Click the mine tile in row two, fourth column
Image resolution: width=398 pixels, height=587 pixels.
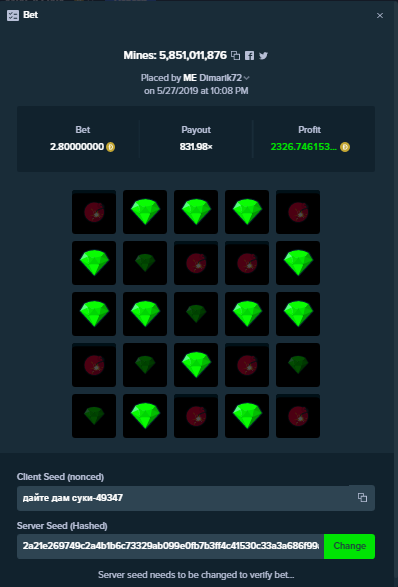(247, 263)
